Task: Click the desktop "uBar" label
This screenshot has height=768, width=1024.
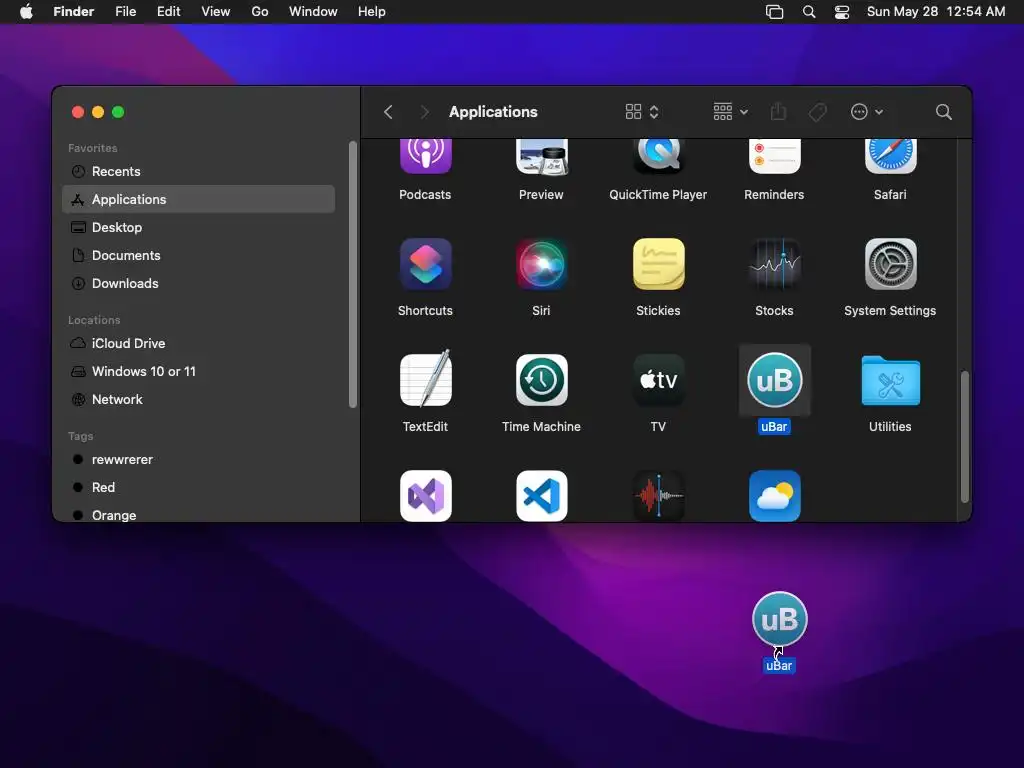Action: 779,665
